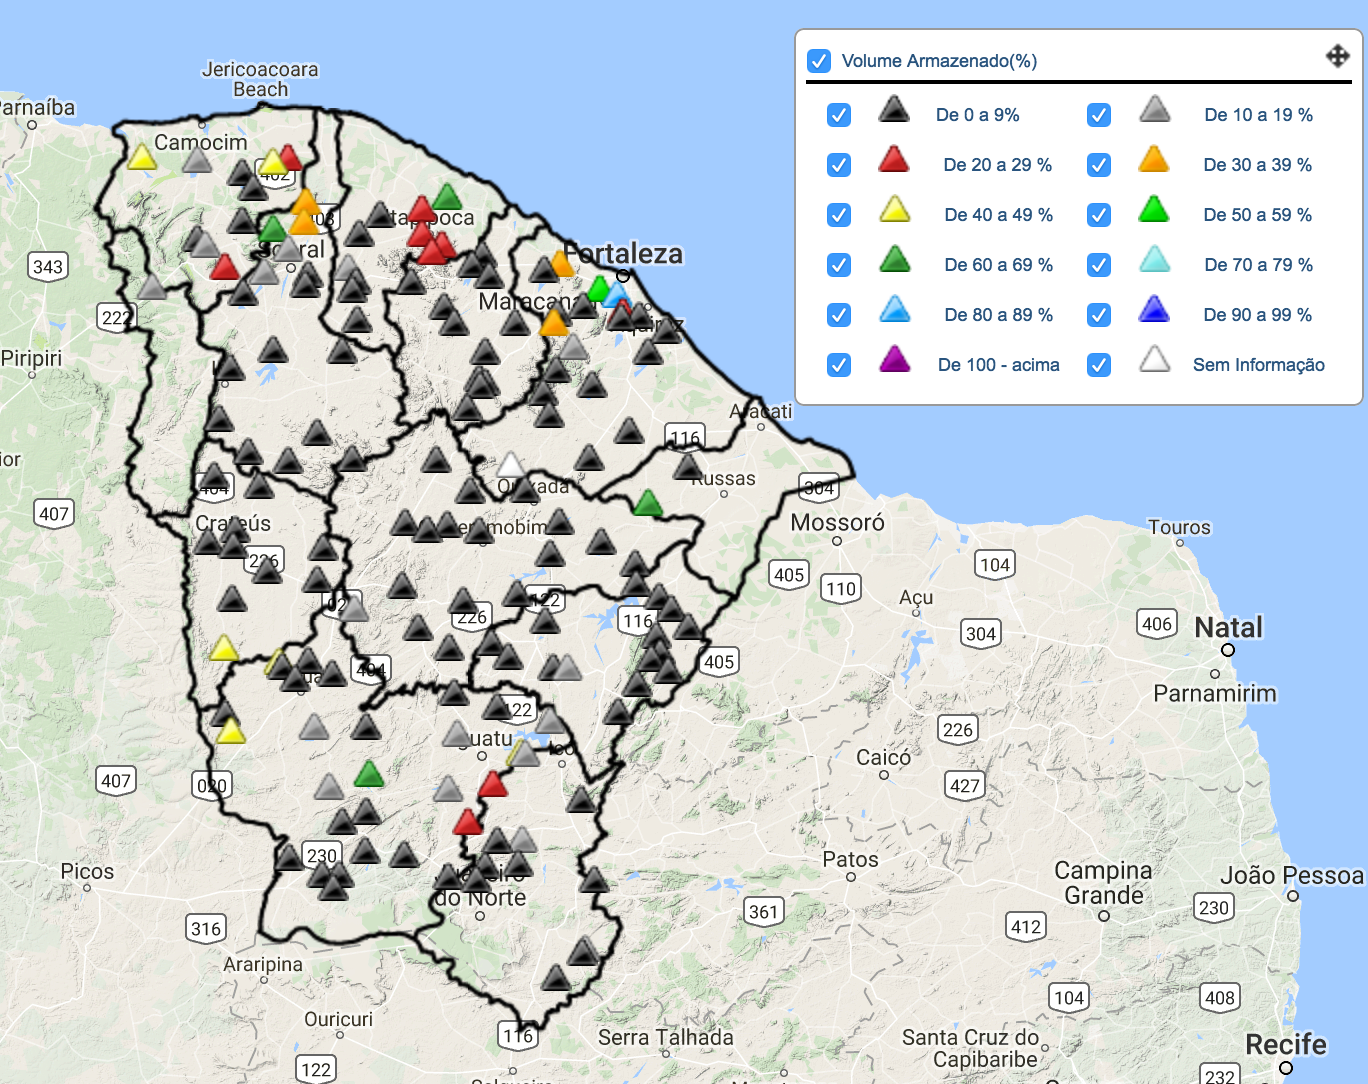Click the light blue reservoir marker near Fortaleza
This screenshot has width=1368, height=1084.
click(x=616, y=295)
